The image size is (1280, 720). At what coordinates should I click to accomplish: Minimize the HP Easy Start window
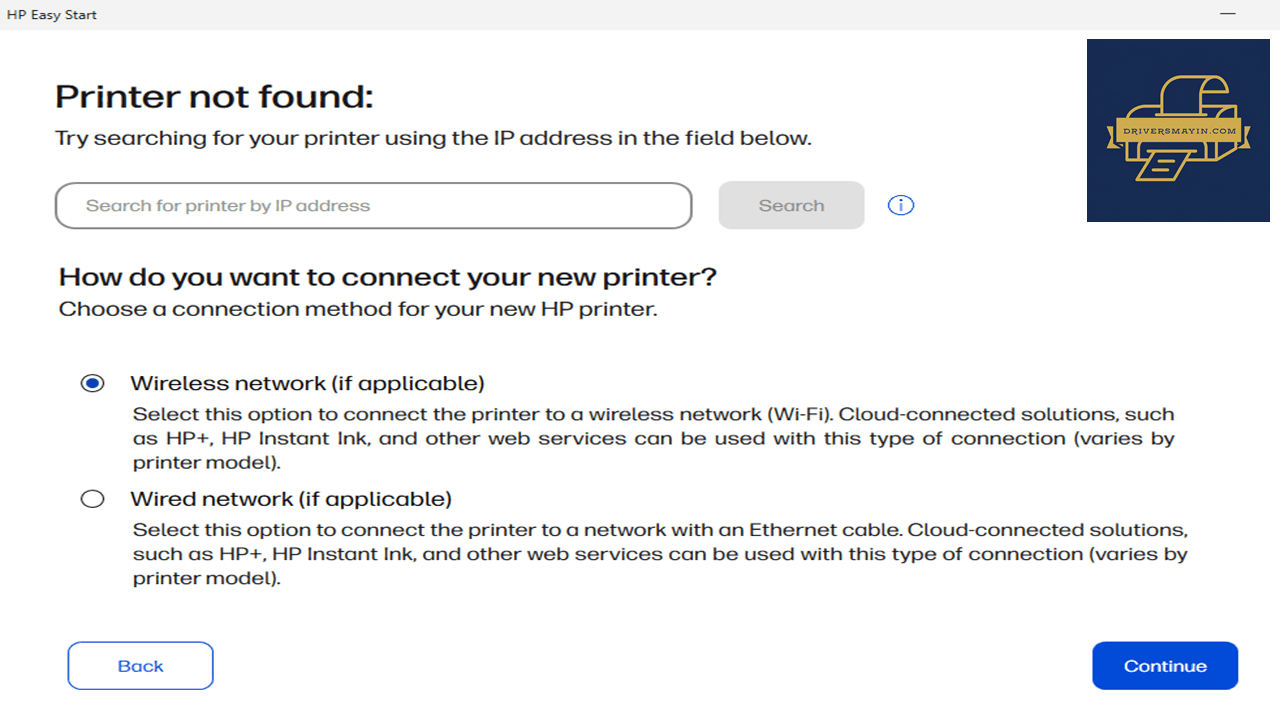click(x=1228, y=14)
